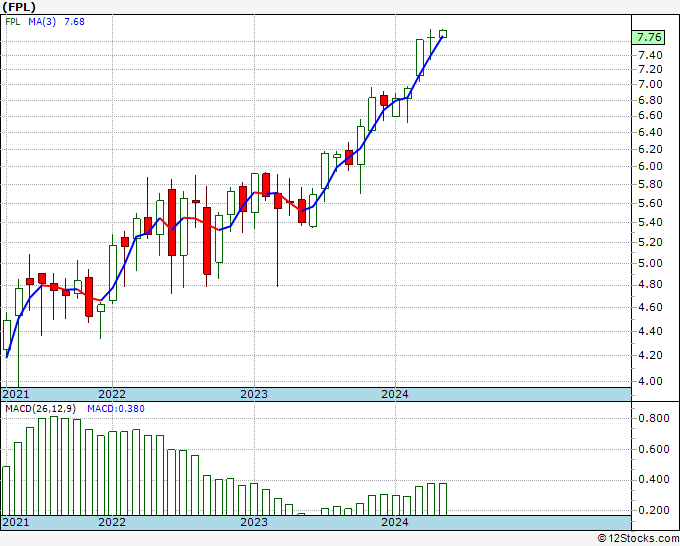Image resolution: width=680 pixels, height=546 pixels.
Task: Click the FPL legend label
Action: [x=13, y=22]
